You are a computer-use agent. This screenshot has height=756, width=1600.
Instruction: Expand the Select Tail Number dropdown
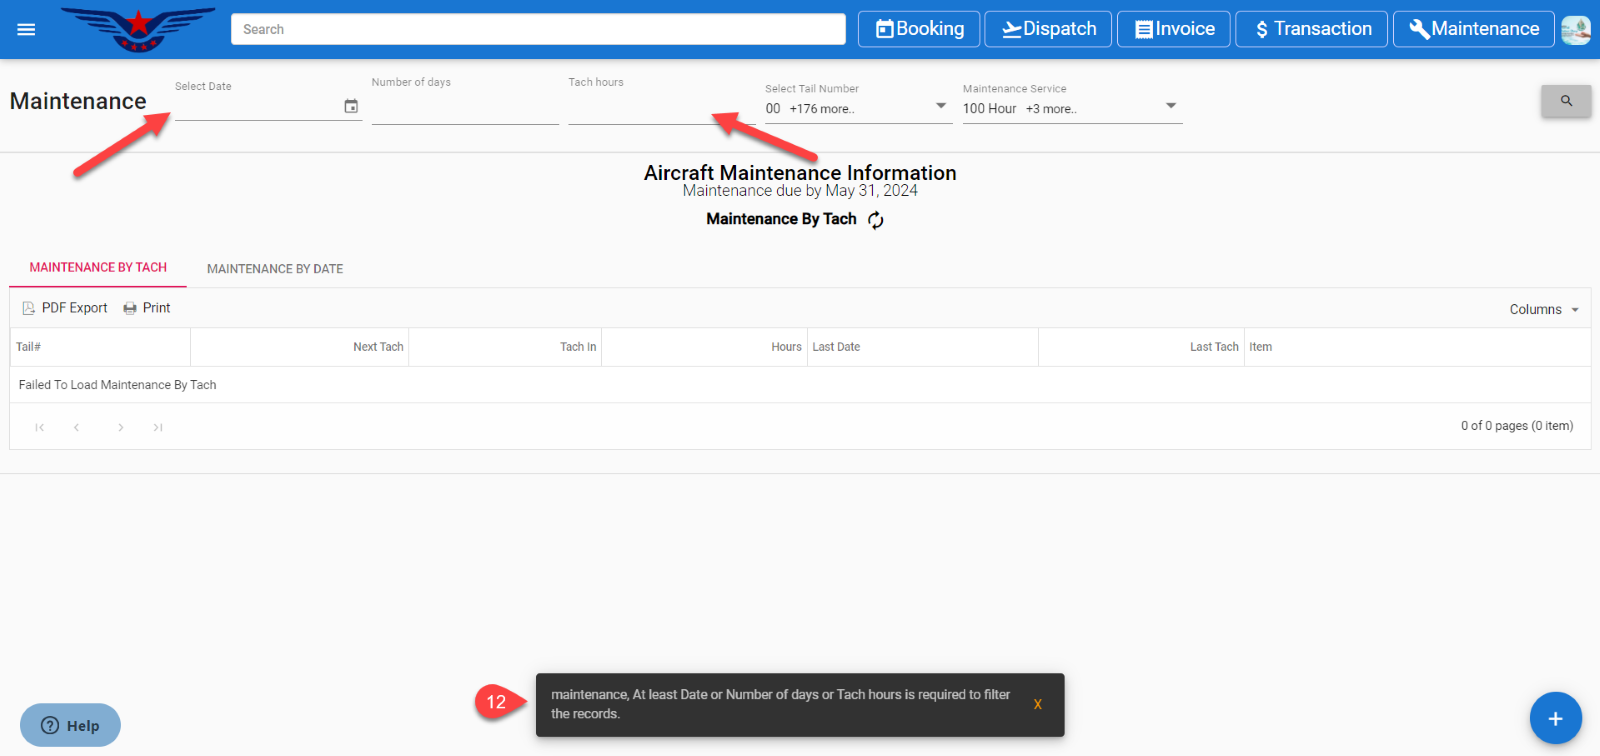(940, 106)
